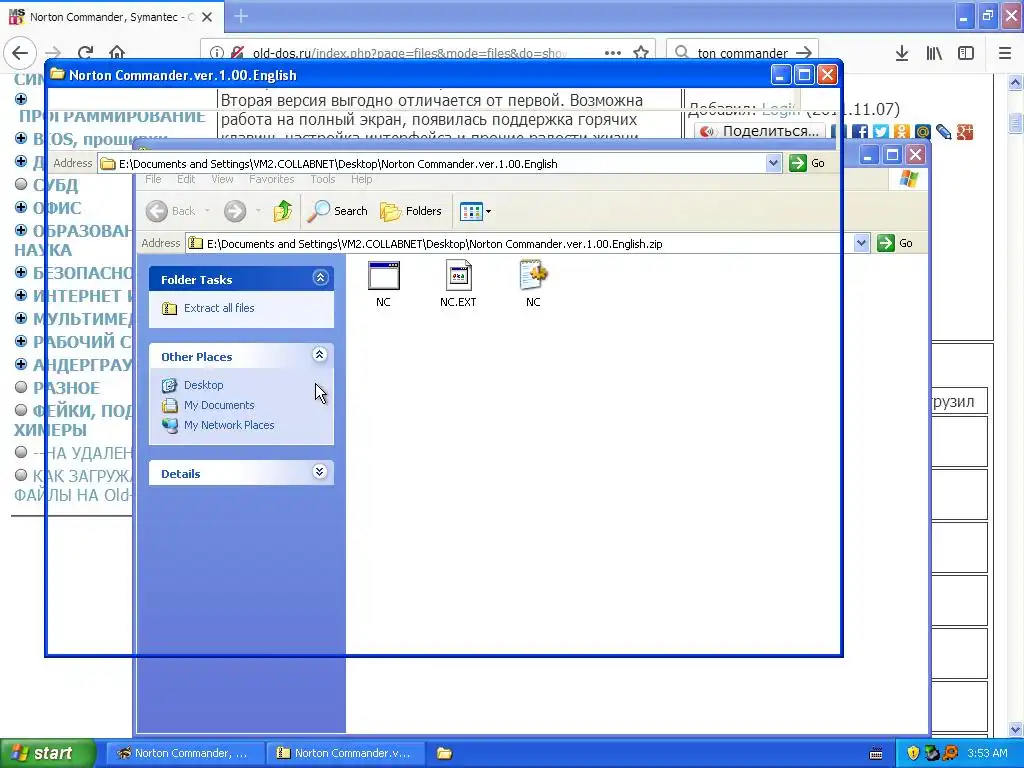Share via the Odnoklassniki orange icon
The image size is (1024, 768).
[902, 132]
